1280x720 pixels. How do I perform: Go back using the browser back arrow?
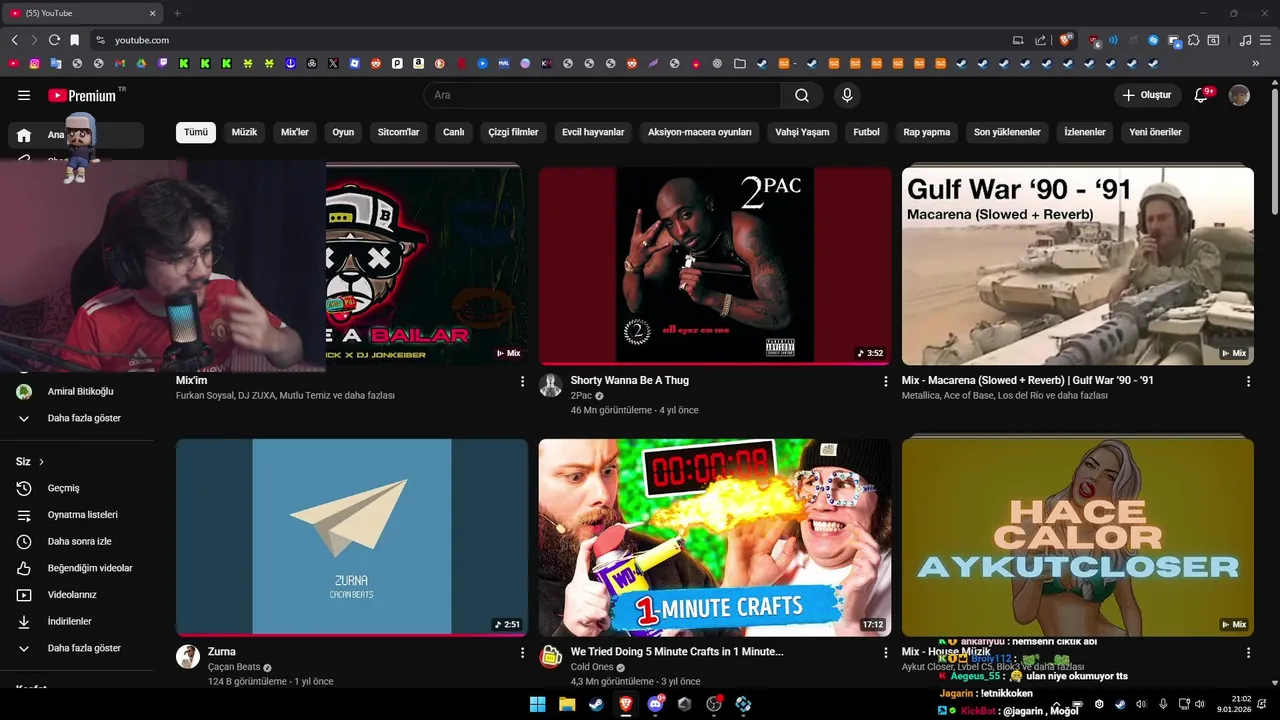14,40
